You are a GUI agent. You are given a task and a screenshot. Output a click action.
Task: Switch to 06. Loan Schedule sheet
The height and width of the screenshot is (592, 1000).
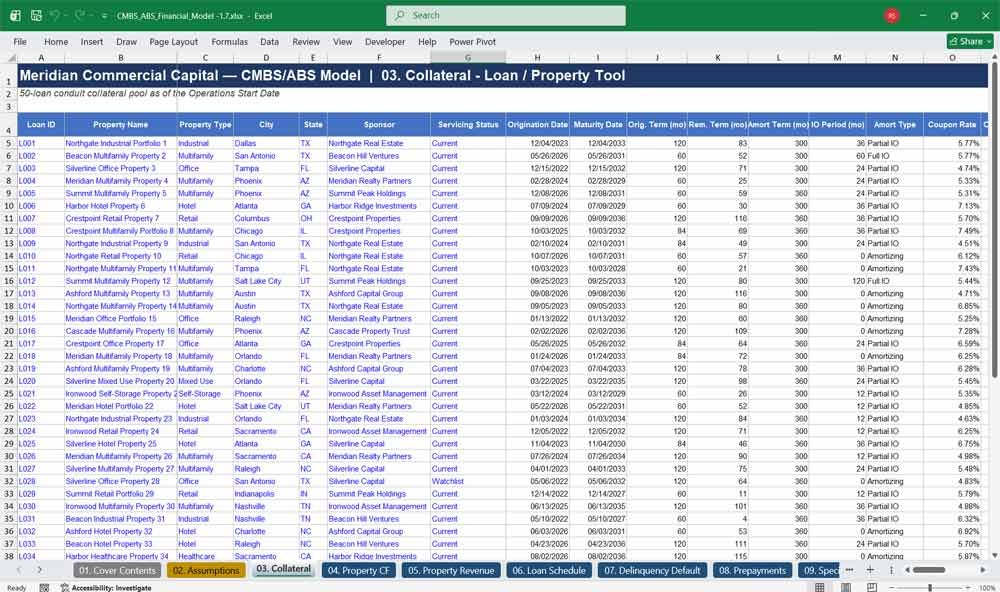point(549,570)
